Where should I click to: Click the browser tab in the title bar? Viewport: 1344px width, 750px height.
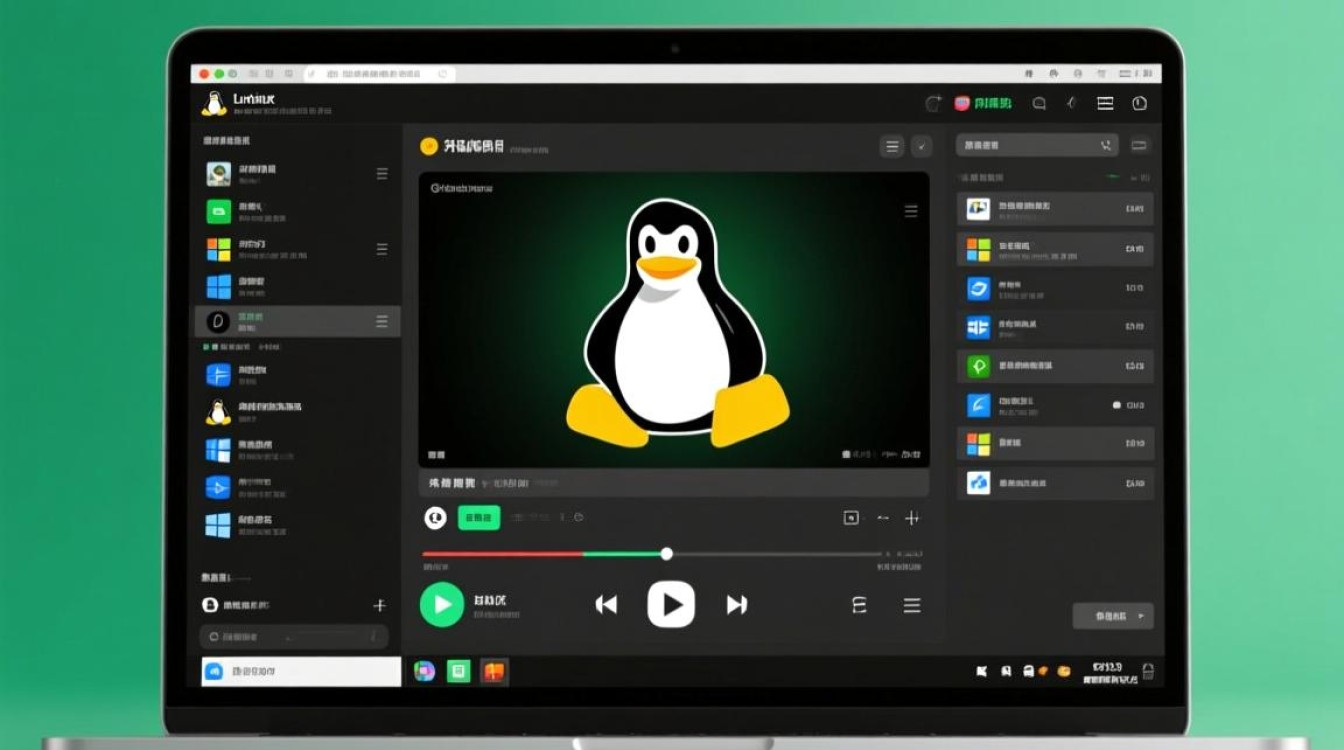click(x=378, y=73)
